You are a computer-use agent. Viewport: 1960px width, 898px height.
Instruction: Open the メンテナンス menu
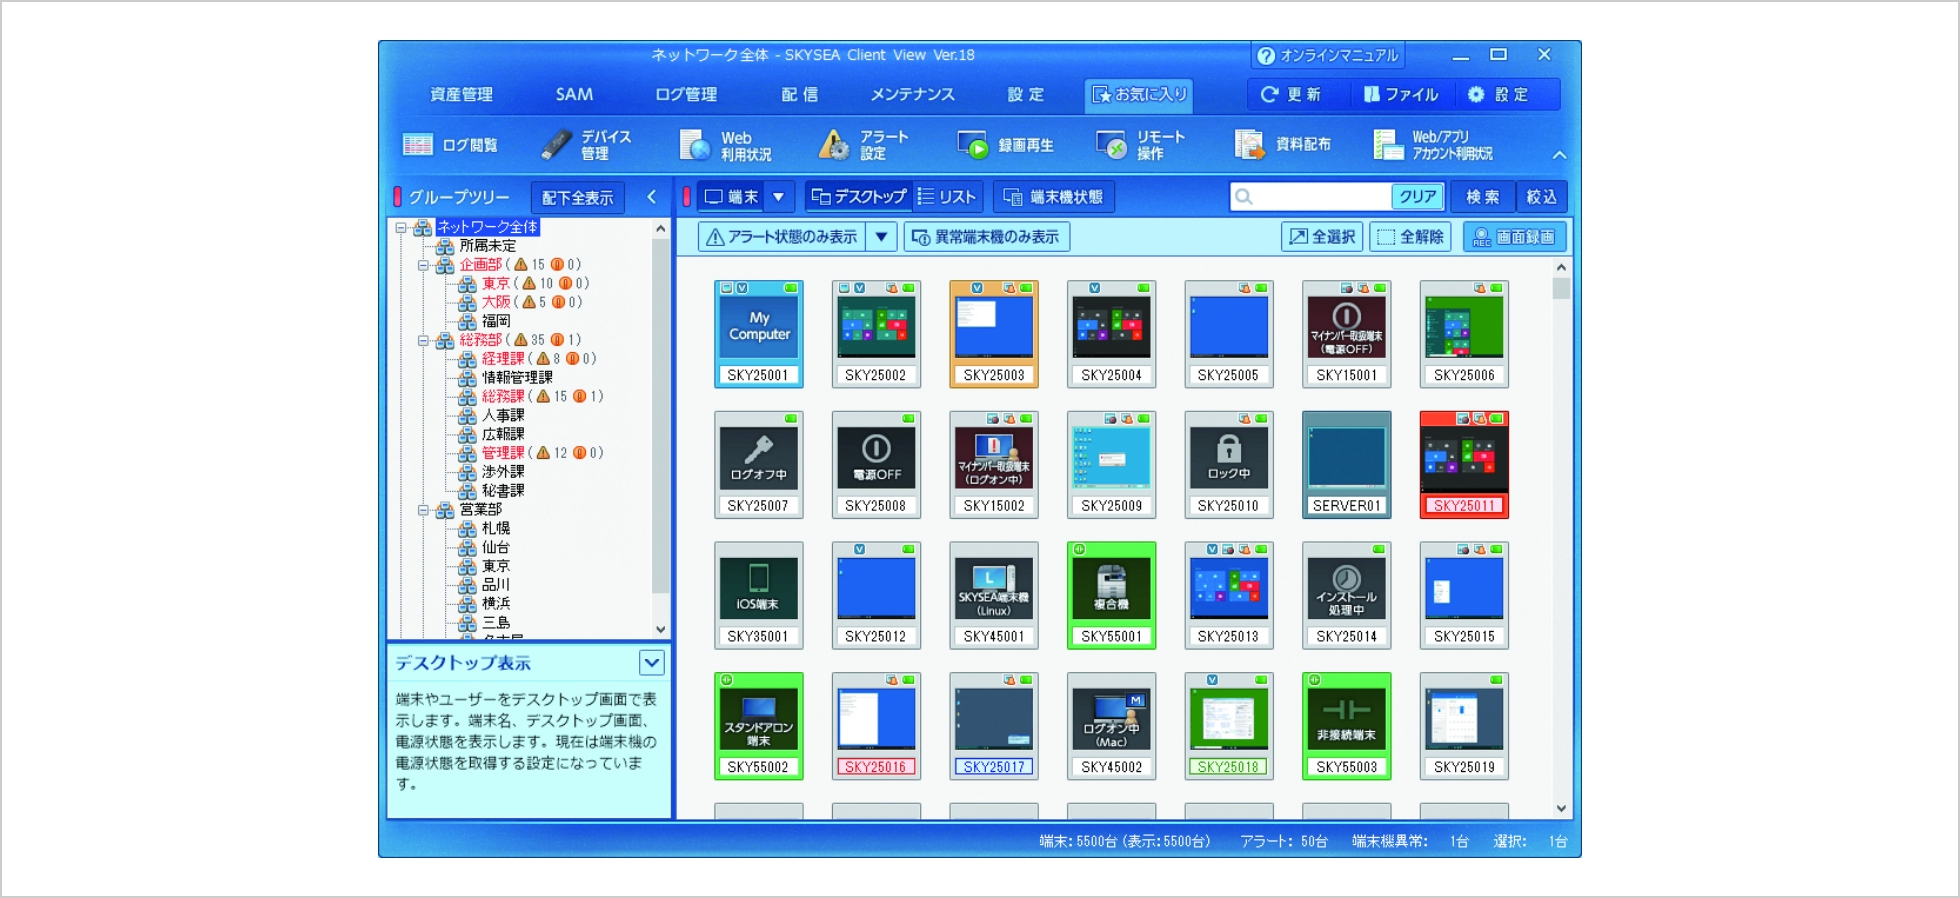pos(912,94)
